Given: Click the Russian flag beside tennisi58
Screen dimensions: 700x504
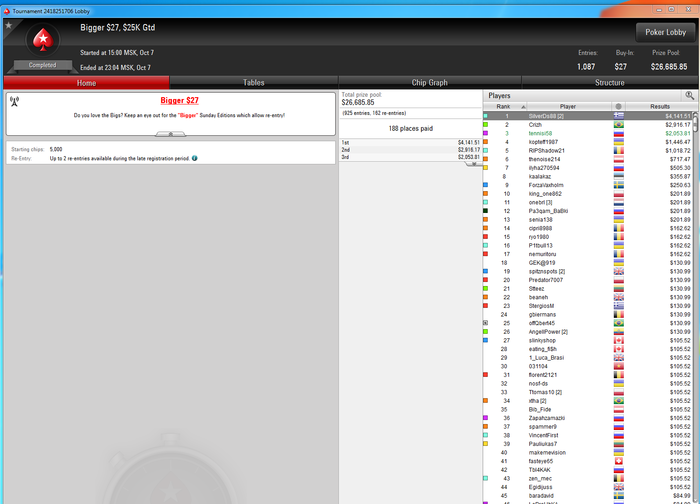Looking at the screenshot, I should (619, 133).
